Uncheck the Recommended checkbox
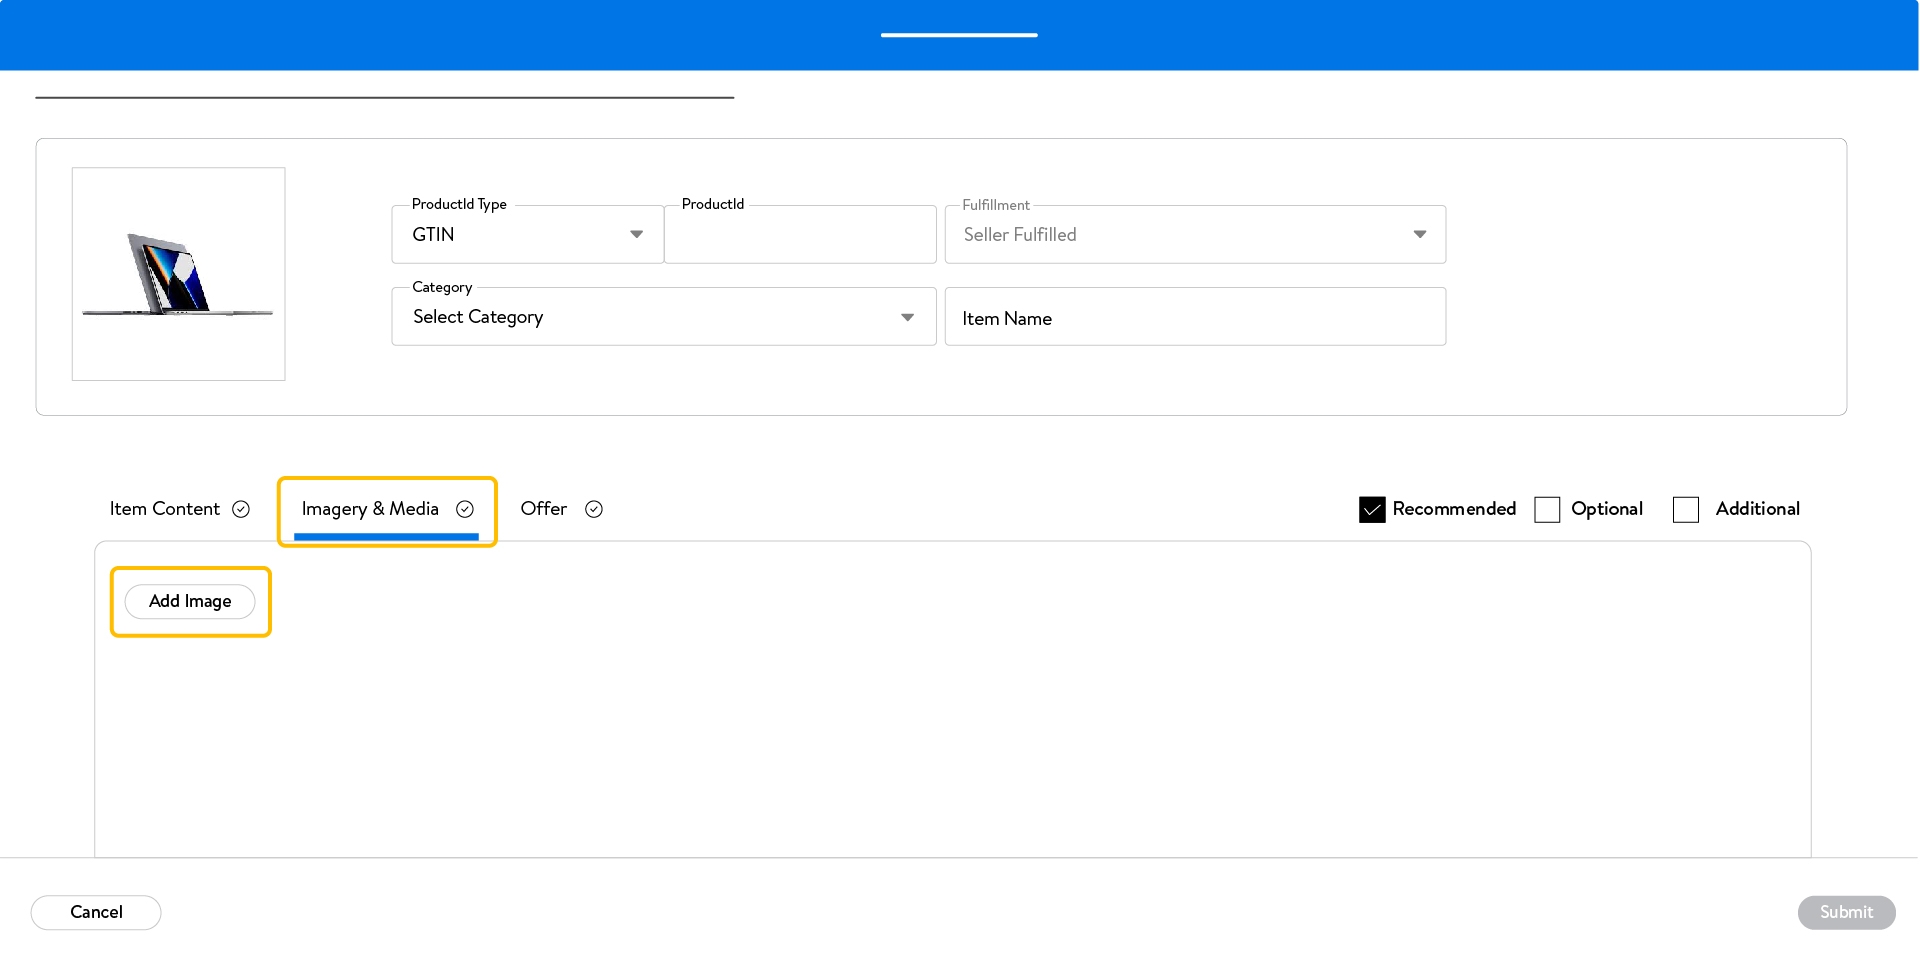This screenshot has height=972, width=1920. tap(1372, 510)
